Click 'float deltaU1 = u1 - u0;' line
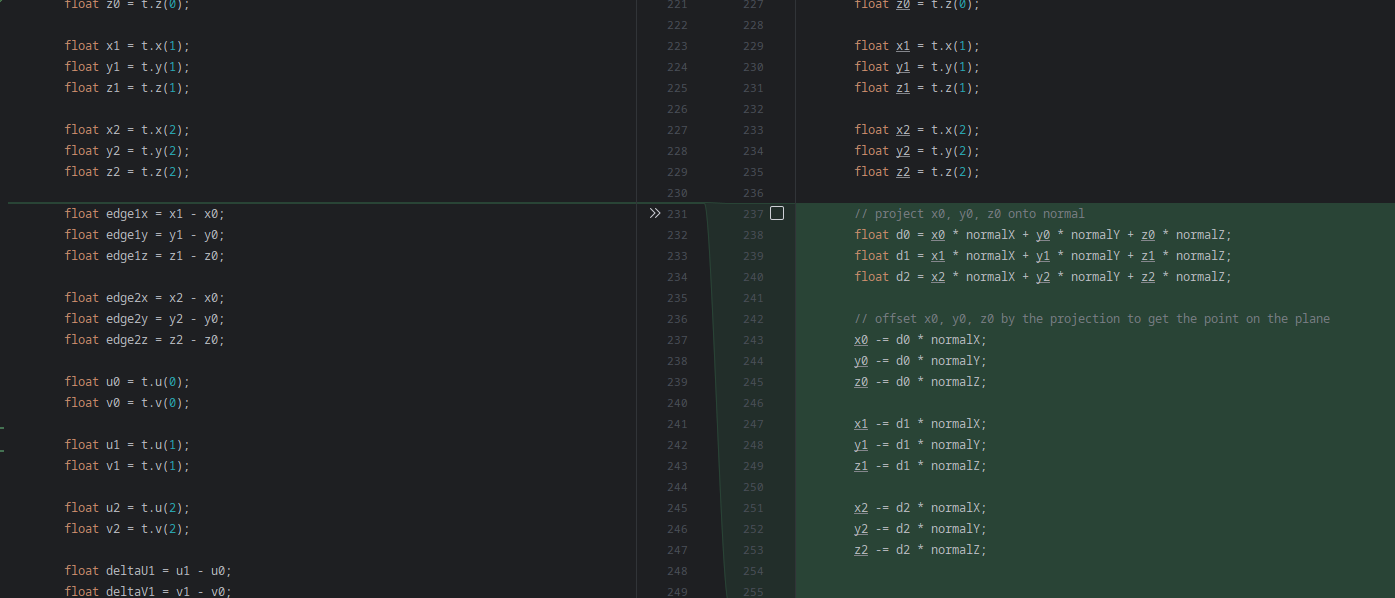 click(x=149, y=571)
